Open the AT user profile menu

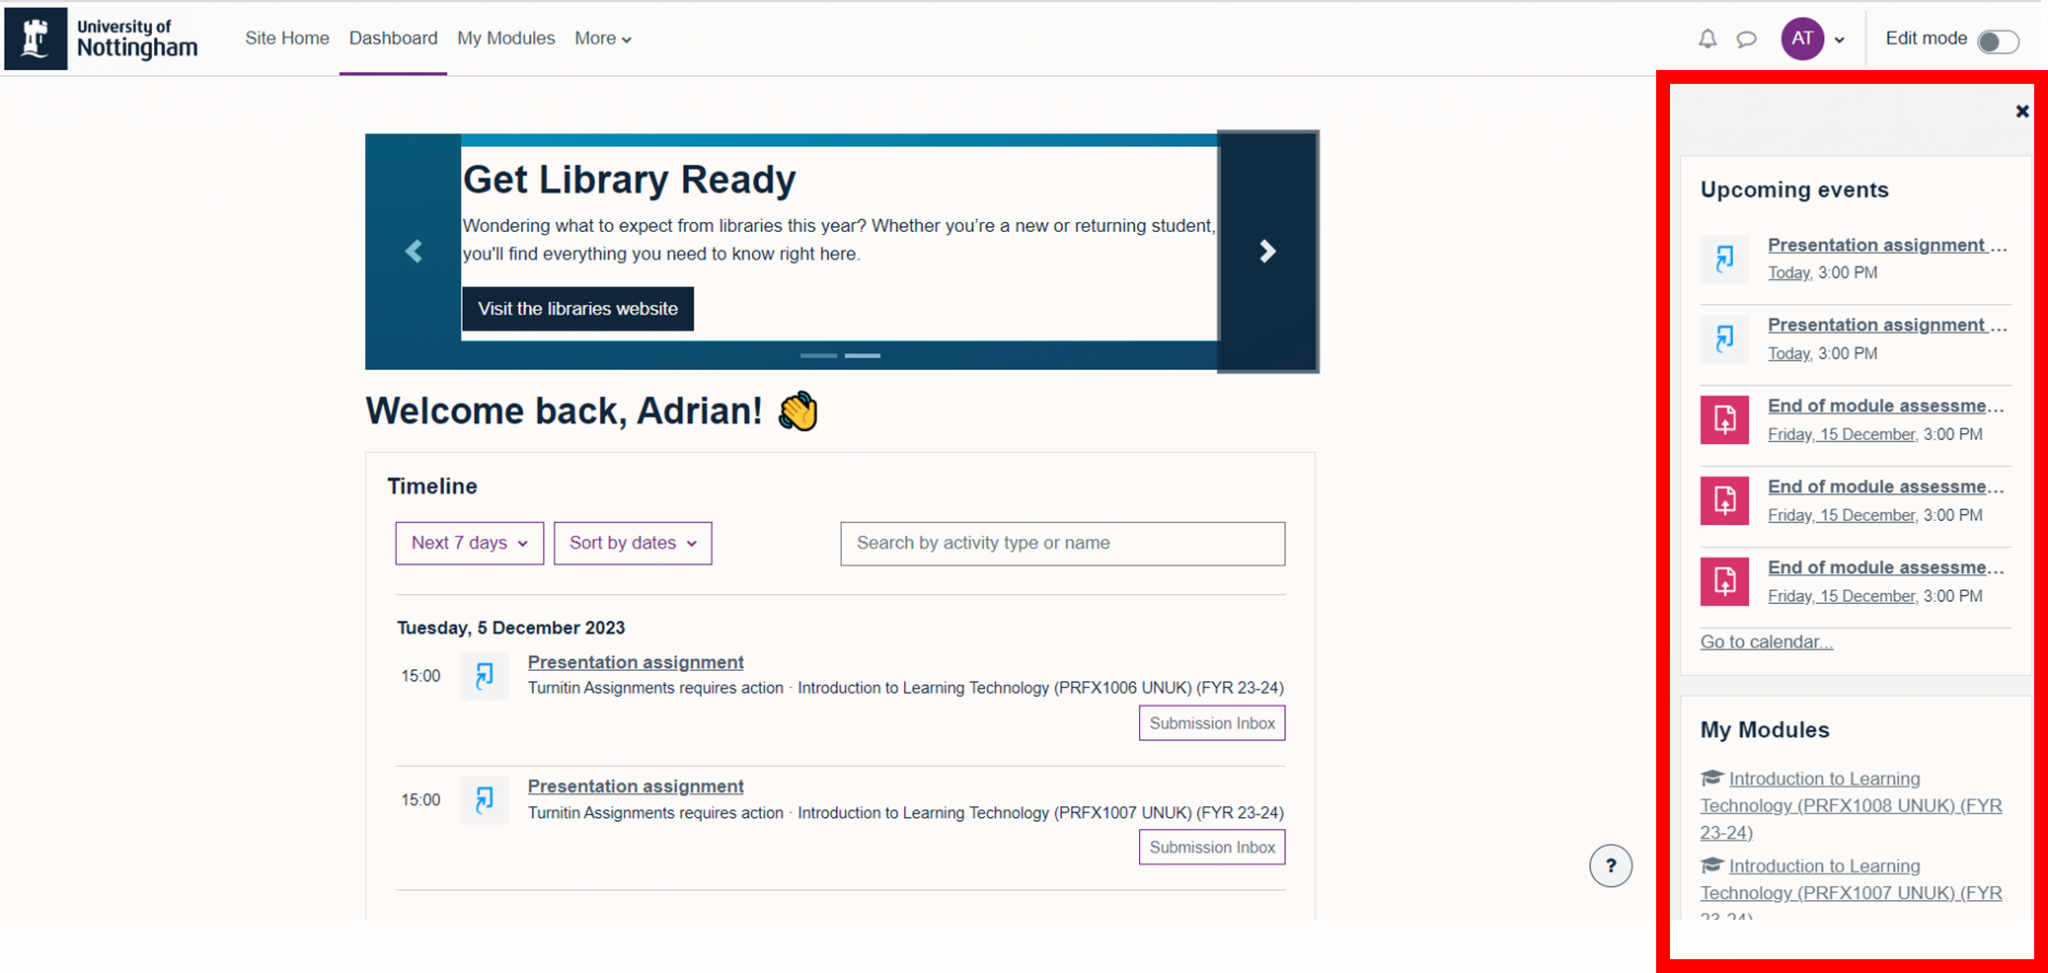(x=1812, y=39)
